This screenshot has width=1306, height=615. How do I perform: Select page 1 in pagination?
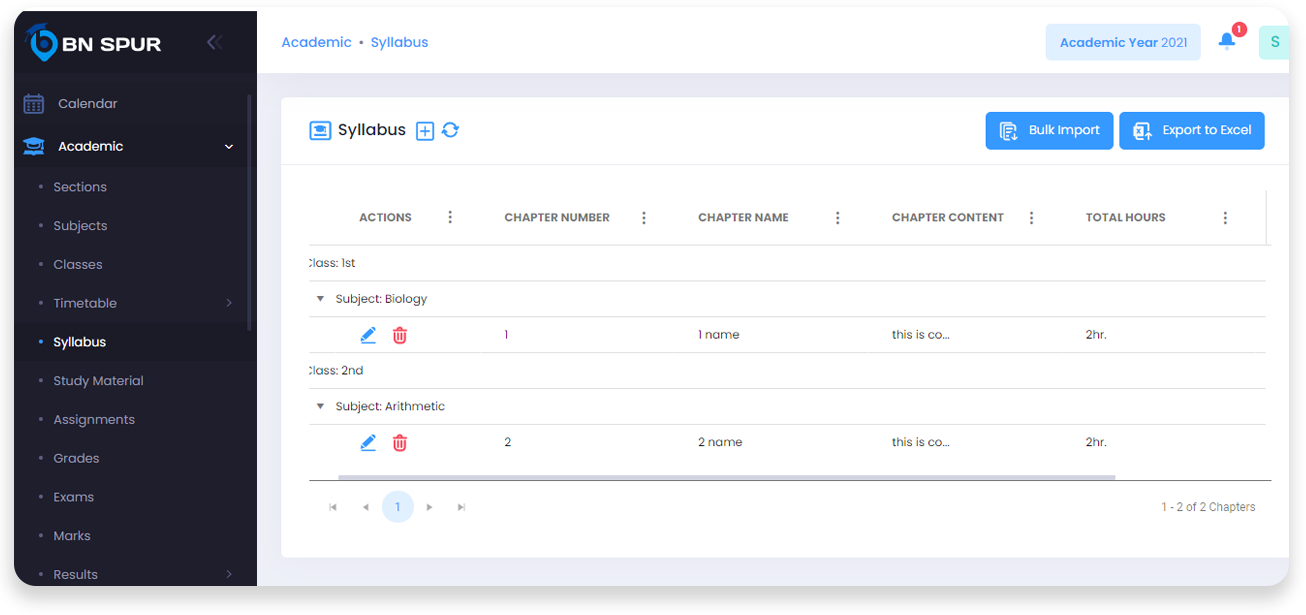pos(398,507)
